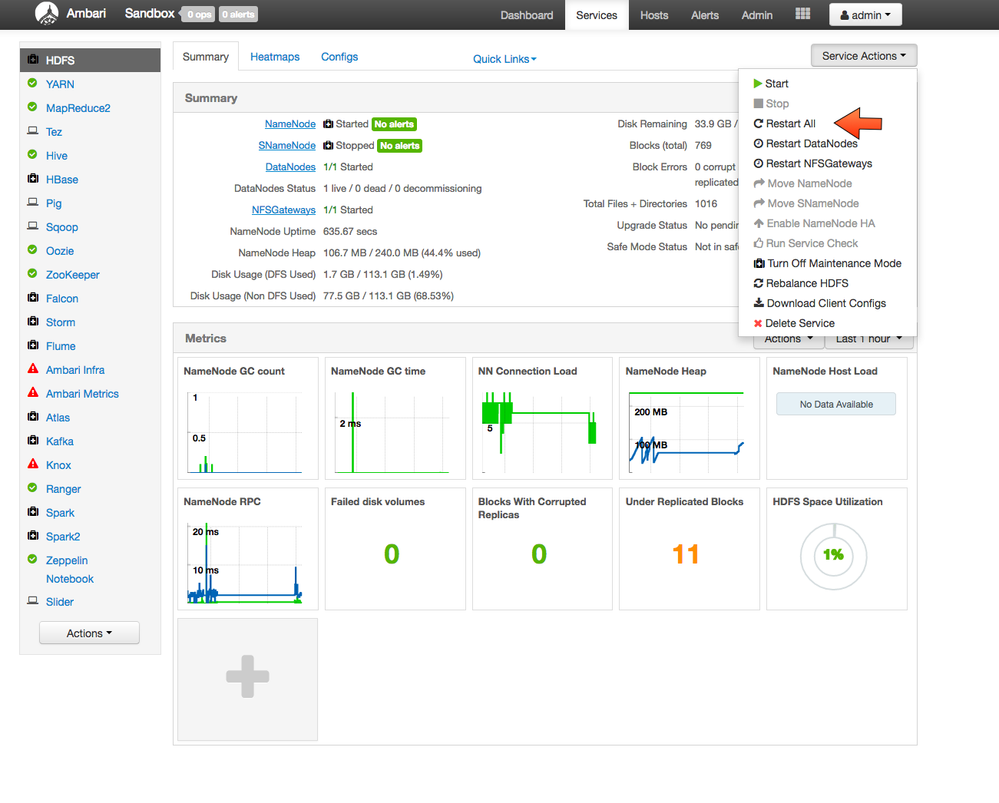Click the medkit icon beside HBase
The height and width of the screenshot is (803, 999).
[x=32, y=178]
